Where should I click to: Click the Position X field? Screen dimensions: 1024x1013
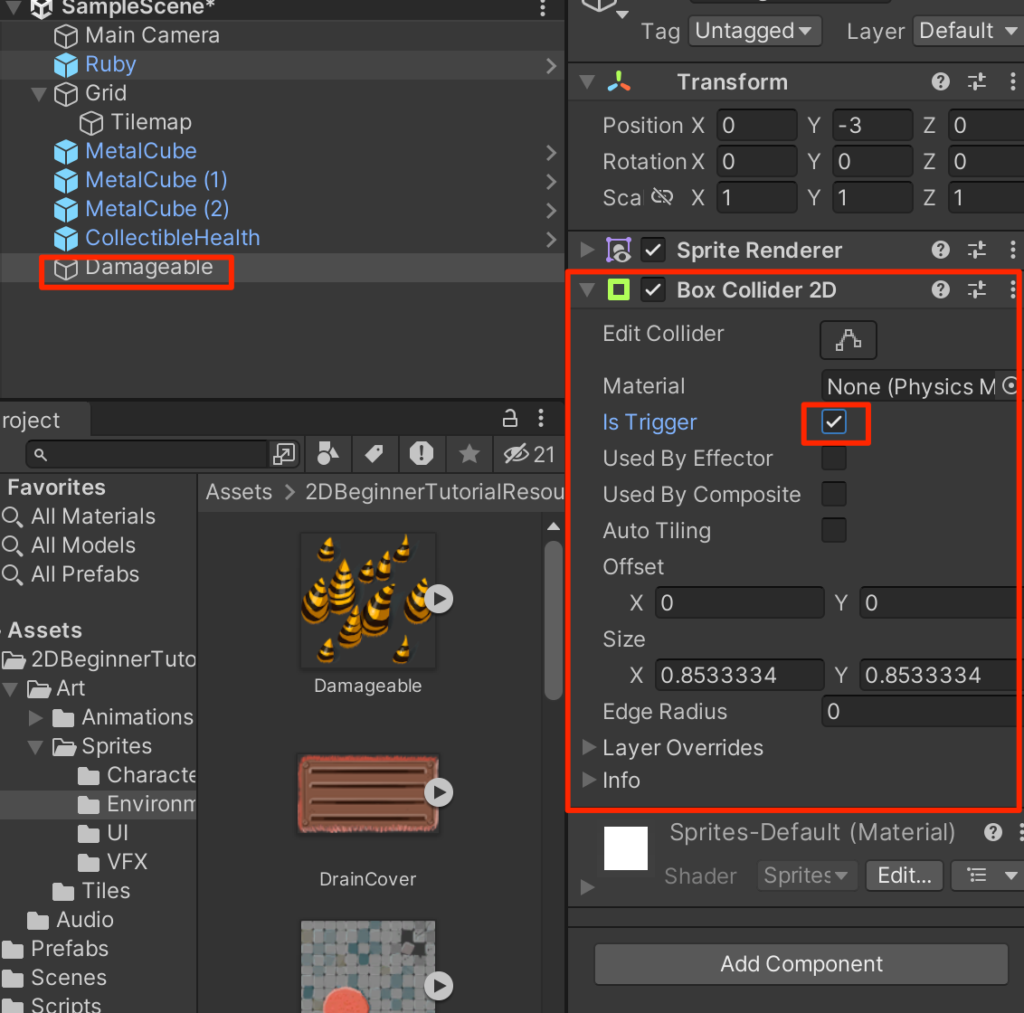click(757, 125)
